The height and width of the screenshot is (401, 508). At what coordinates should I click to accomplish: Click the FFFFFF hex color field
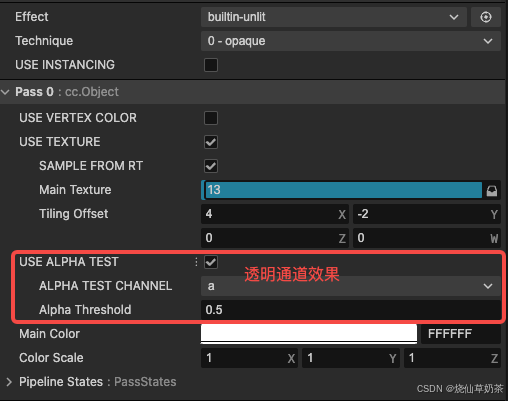pos(461,334)
